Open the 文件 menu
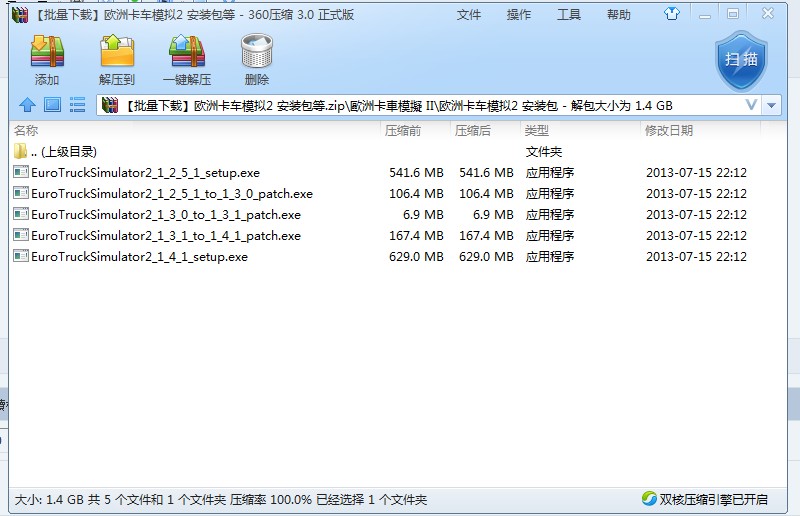The image size is (800, 516). 469,15
